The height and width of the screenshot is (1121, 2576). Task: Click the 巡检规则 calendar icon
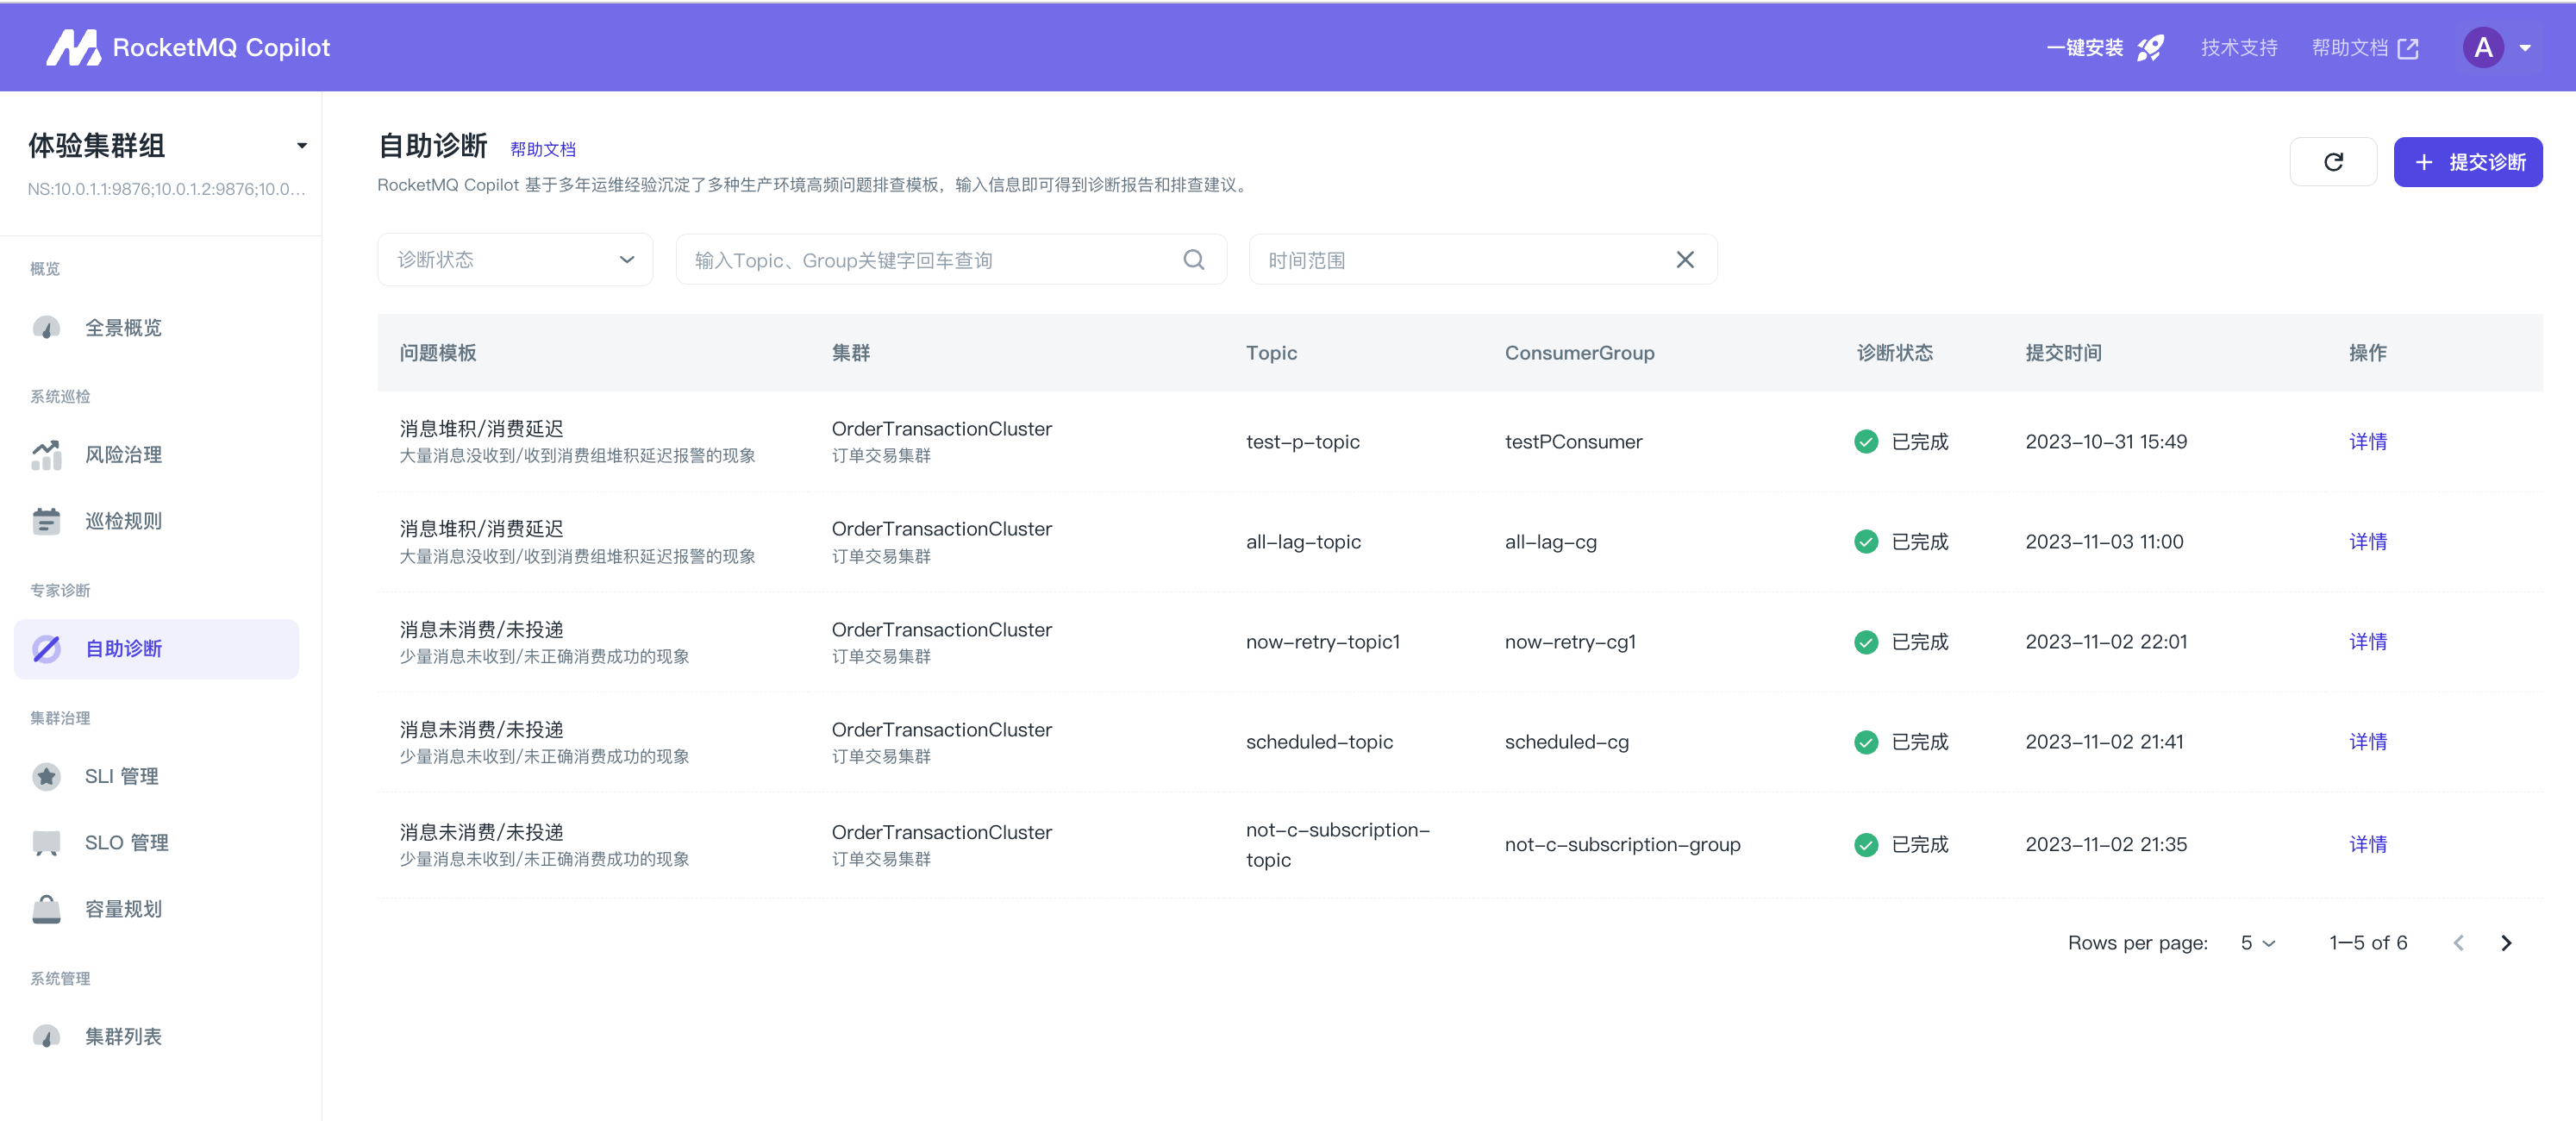[46, 521]
